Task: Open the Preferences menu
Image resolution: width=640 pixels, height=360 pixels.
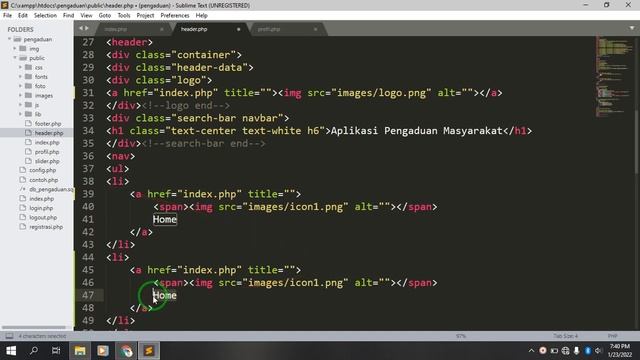Action: (x=175, y=16)
